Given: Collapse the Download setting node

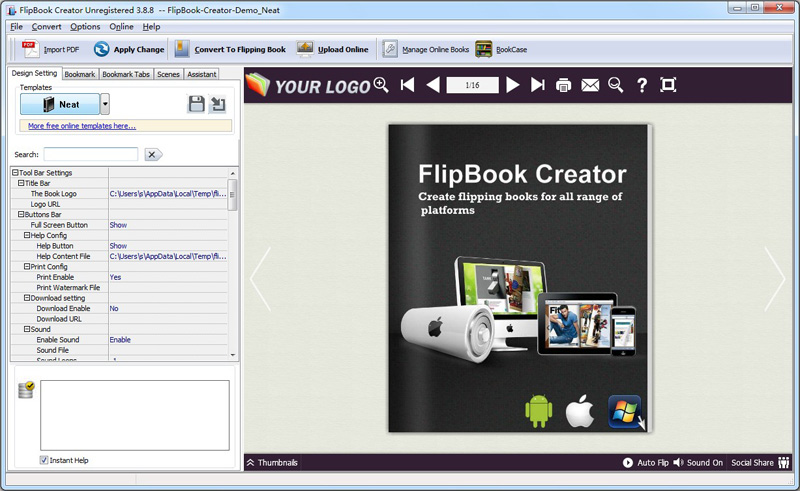Looking at the screenshot, I should pos(27,298).
